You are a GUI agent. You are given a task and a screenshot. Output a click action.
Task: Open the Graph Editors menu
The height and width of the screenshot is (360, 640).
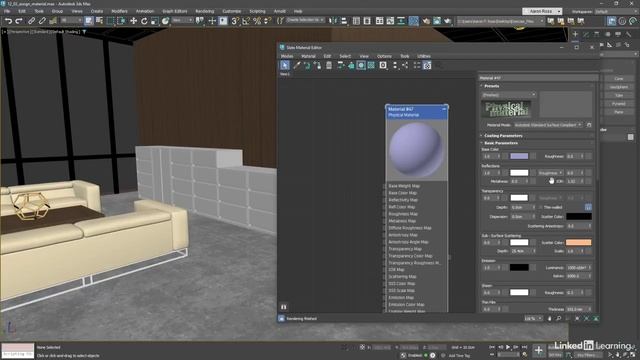click(x=175, y=11)
